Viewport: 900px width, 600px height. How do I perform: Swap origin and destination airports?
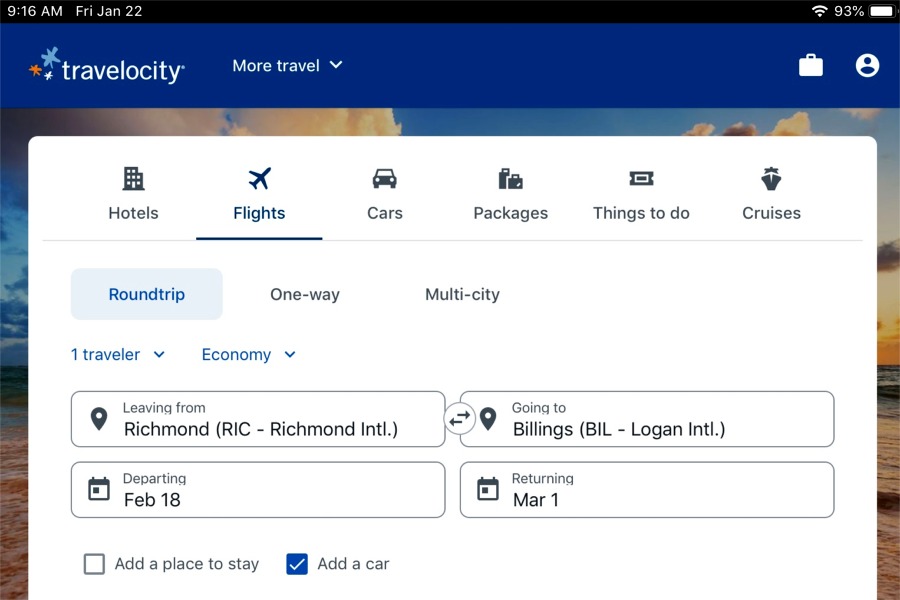coord(459,419)
